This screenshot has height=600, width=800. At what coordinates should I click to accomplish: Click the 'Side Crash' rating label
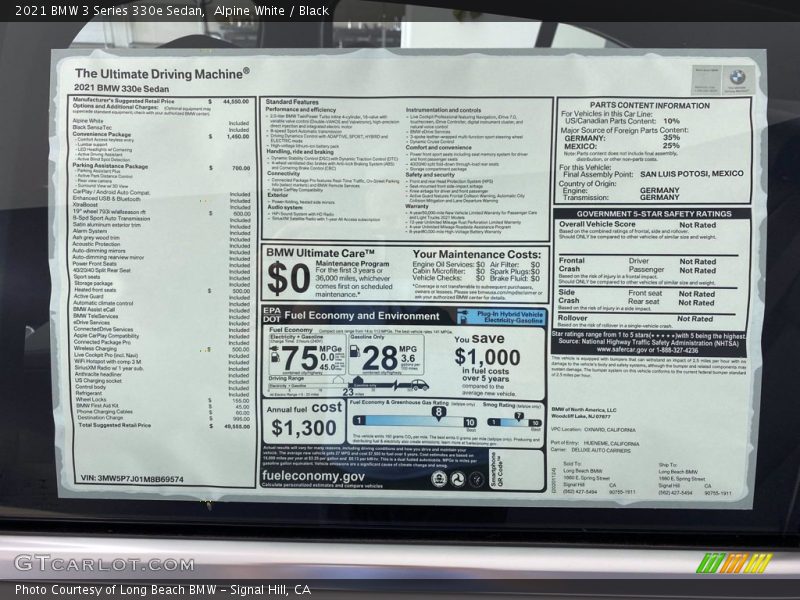568,296
